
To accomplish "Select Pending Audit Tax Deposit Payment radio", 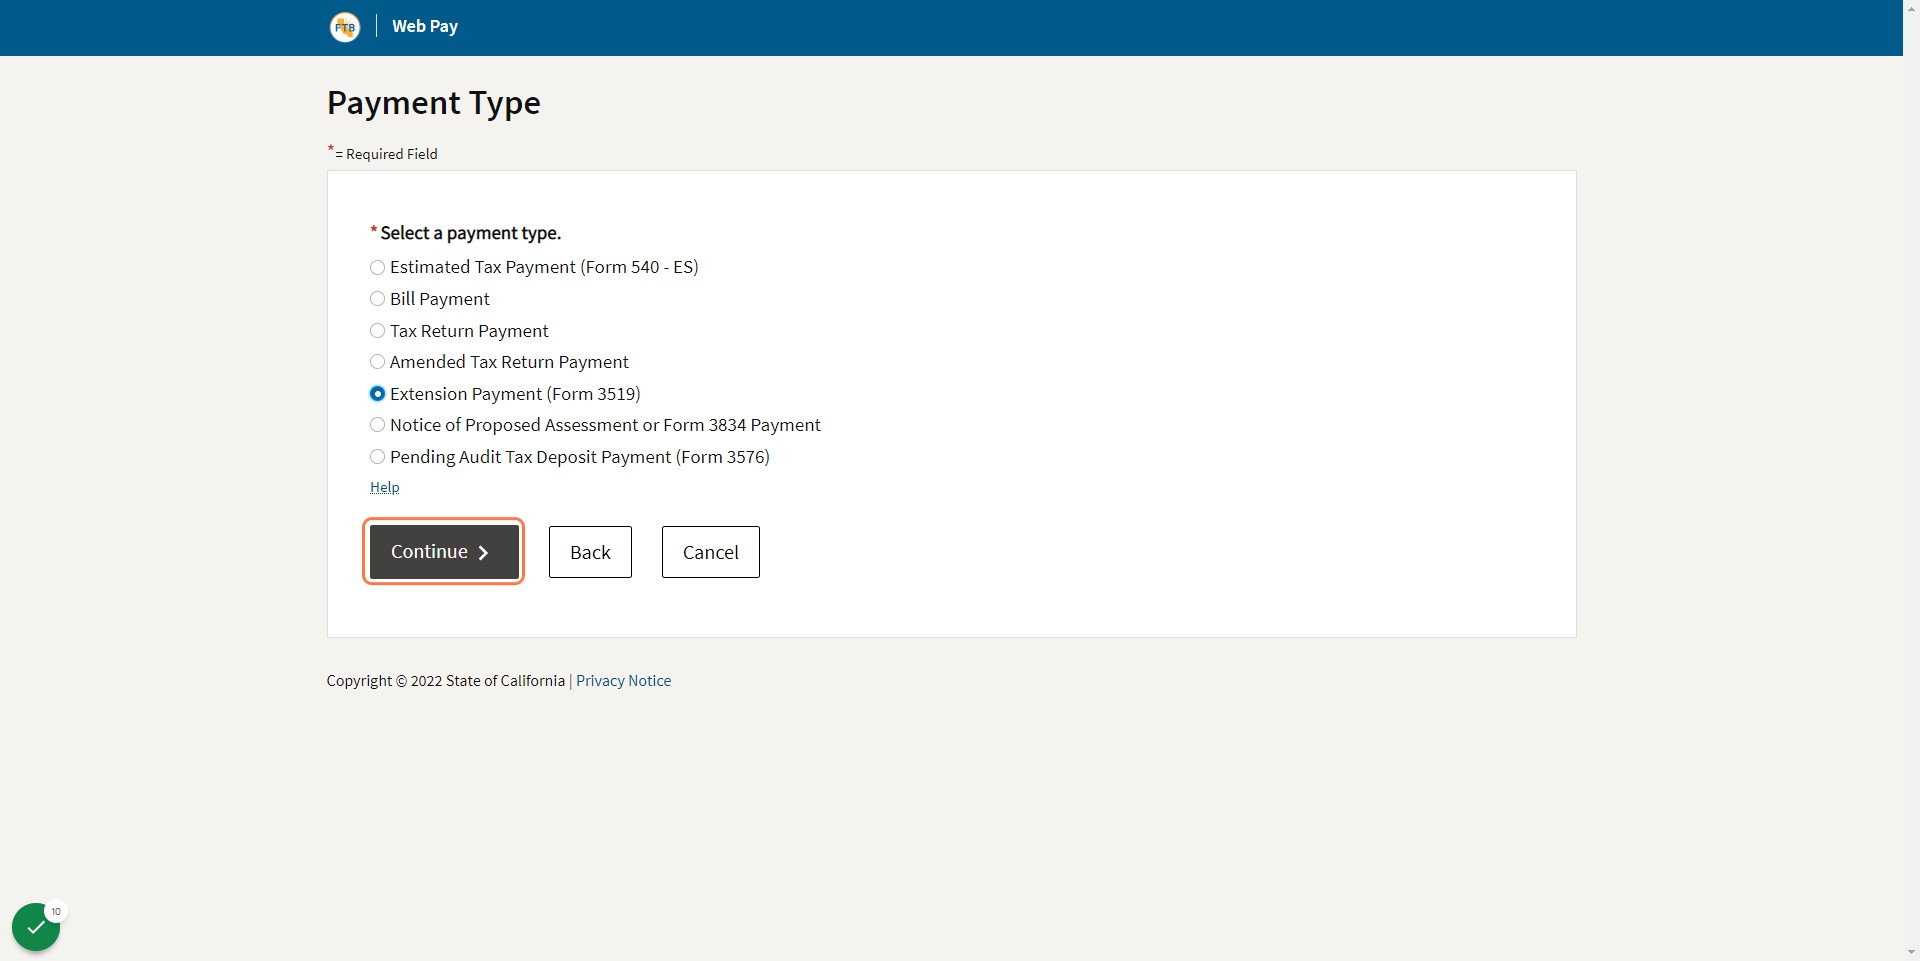I will 377,457.
